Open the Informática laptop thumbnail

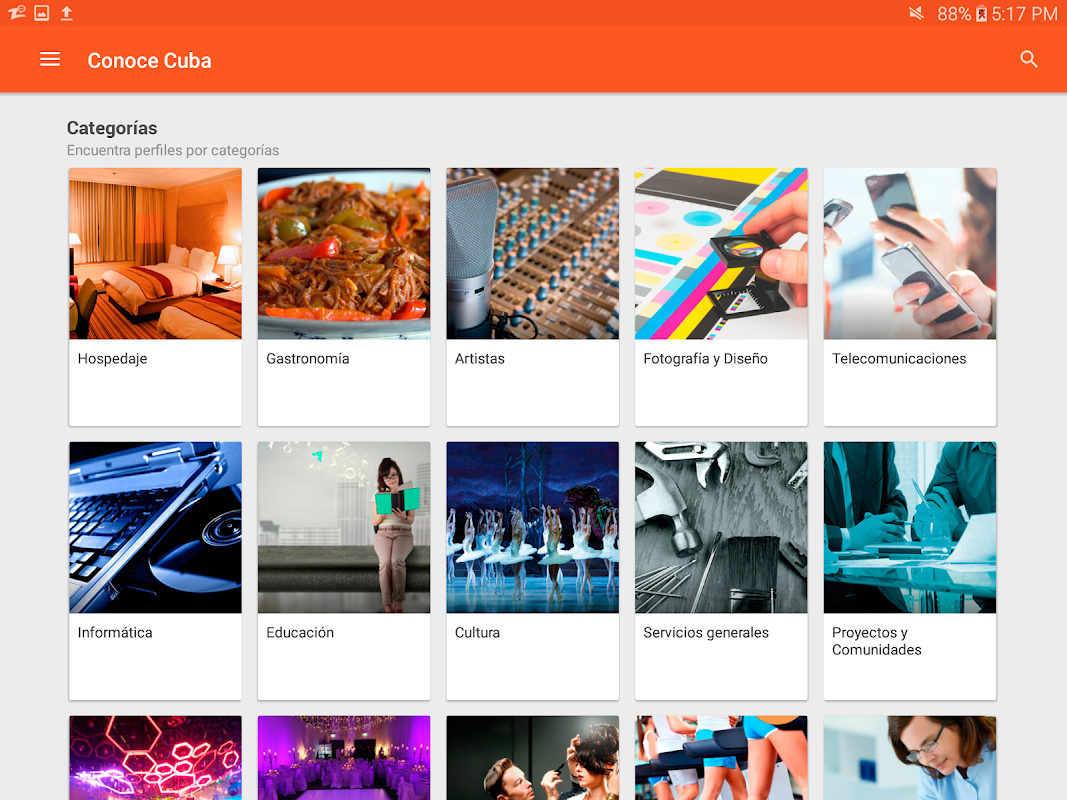coord(155,528)
